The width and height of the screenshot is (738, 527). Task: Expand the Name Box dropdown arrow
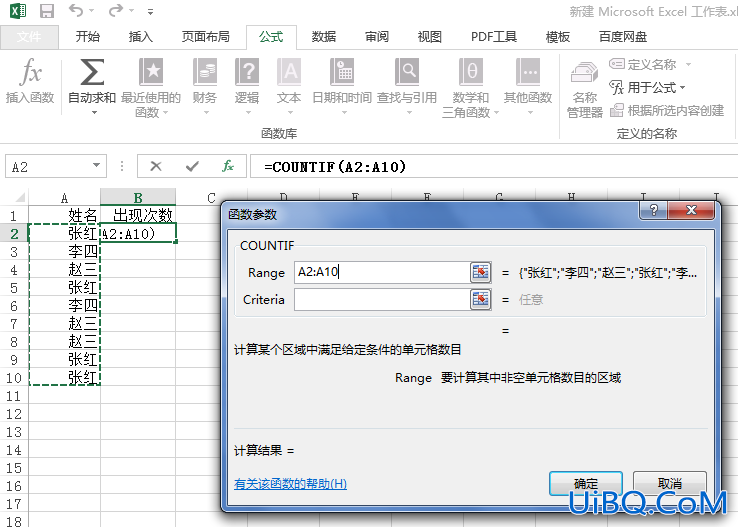[x=96, y=166]
